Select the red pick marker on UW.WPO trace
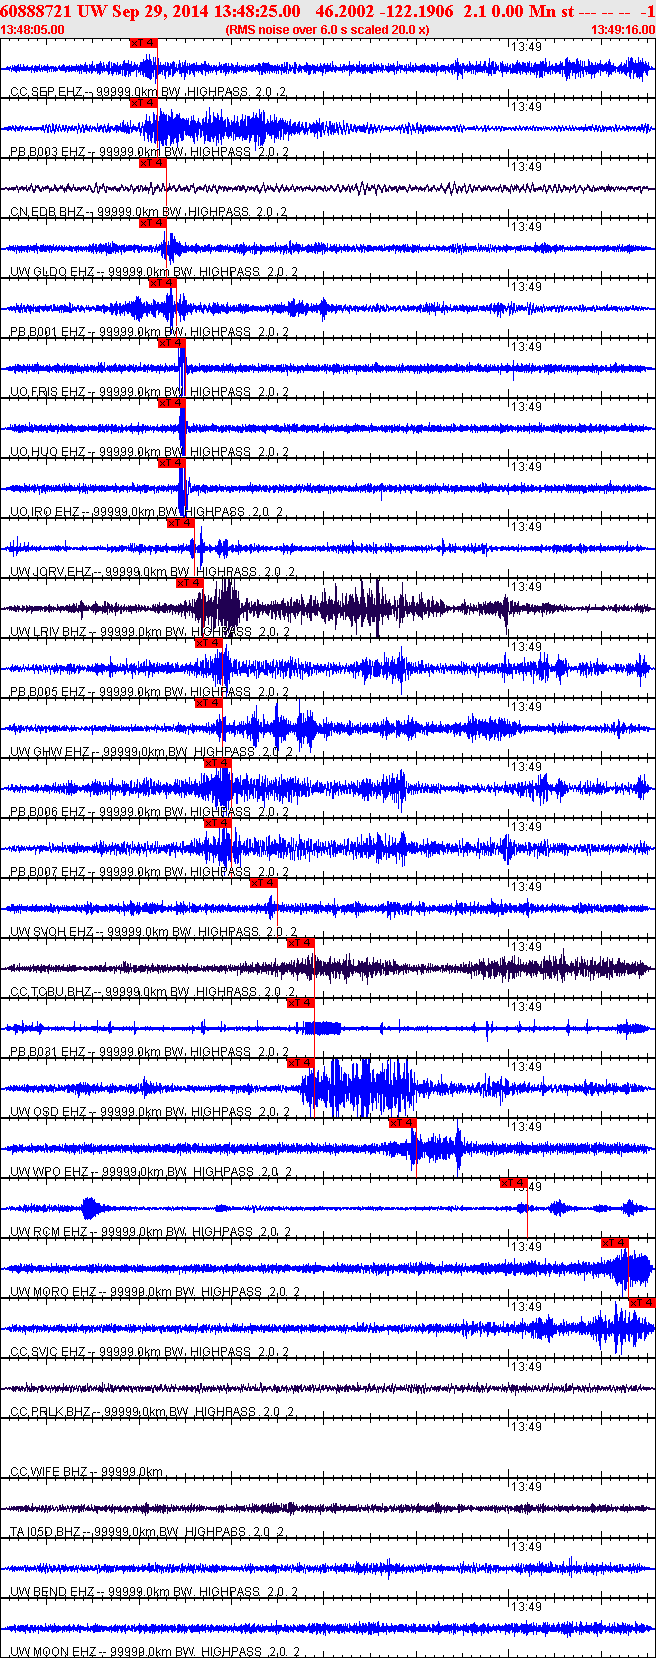This screenshot has height=1658, width=656. (x=402, y=1123)
